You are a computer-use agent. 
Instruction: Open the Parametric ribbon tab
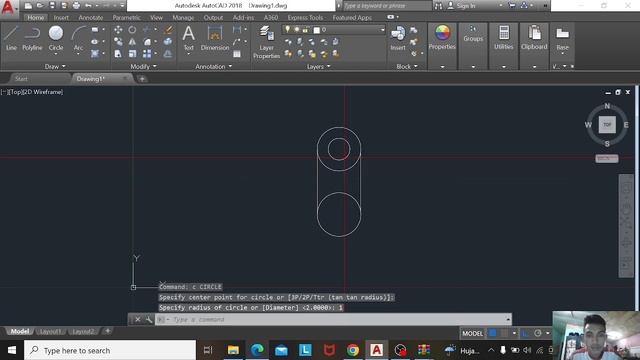point(127,18)
